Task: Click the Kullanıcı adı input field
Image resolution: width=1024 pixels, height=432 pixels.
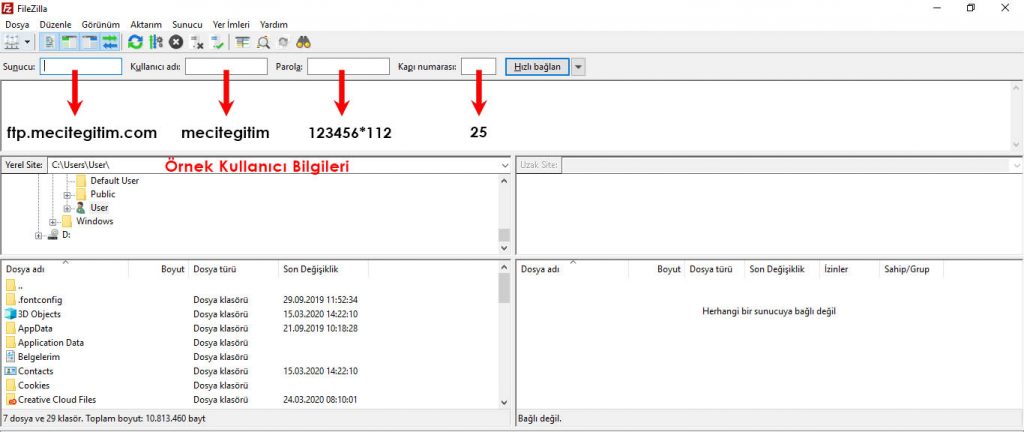Action: [227, 67]
